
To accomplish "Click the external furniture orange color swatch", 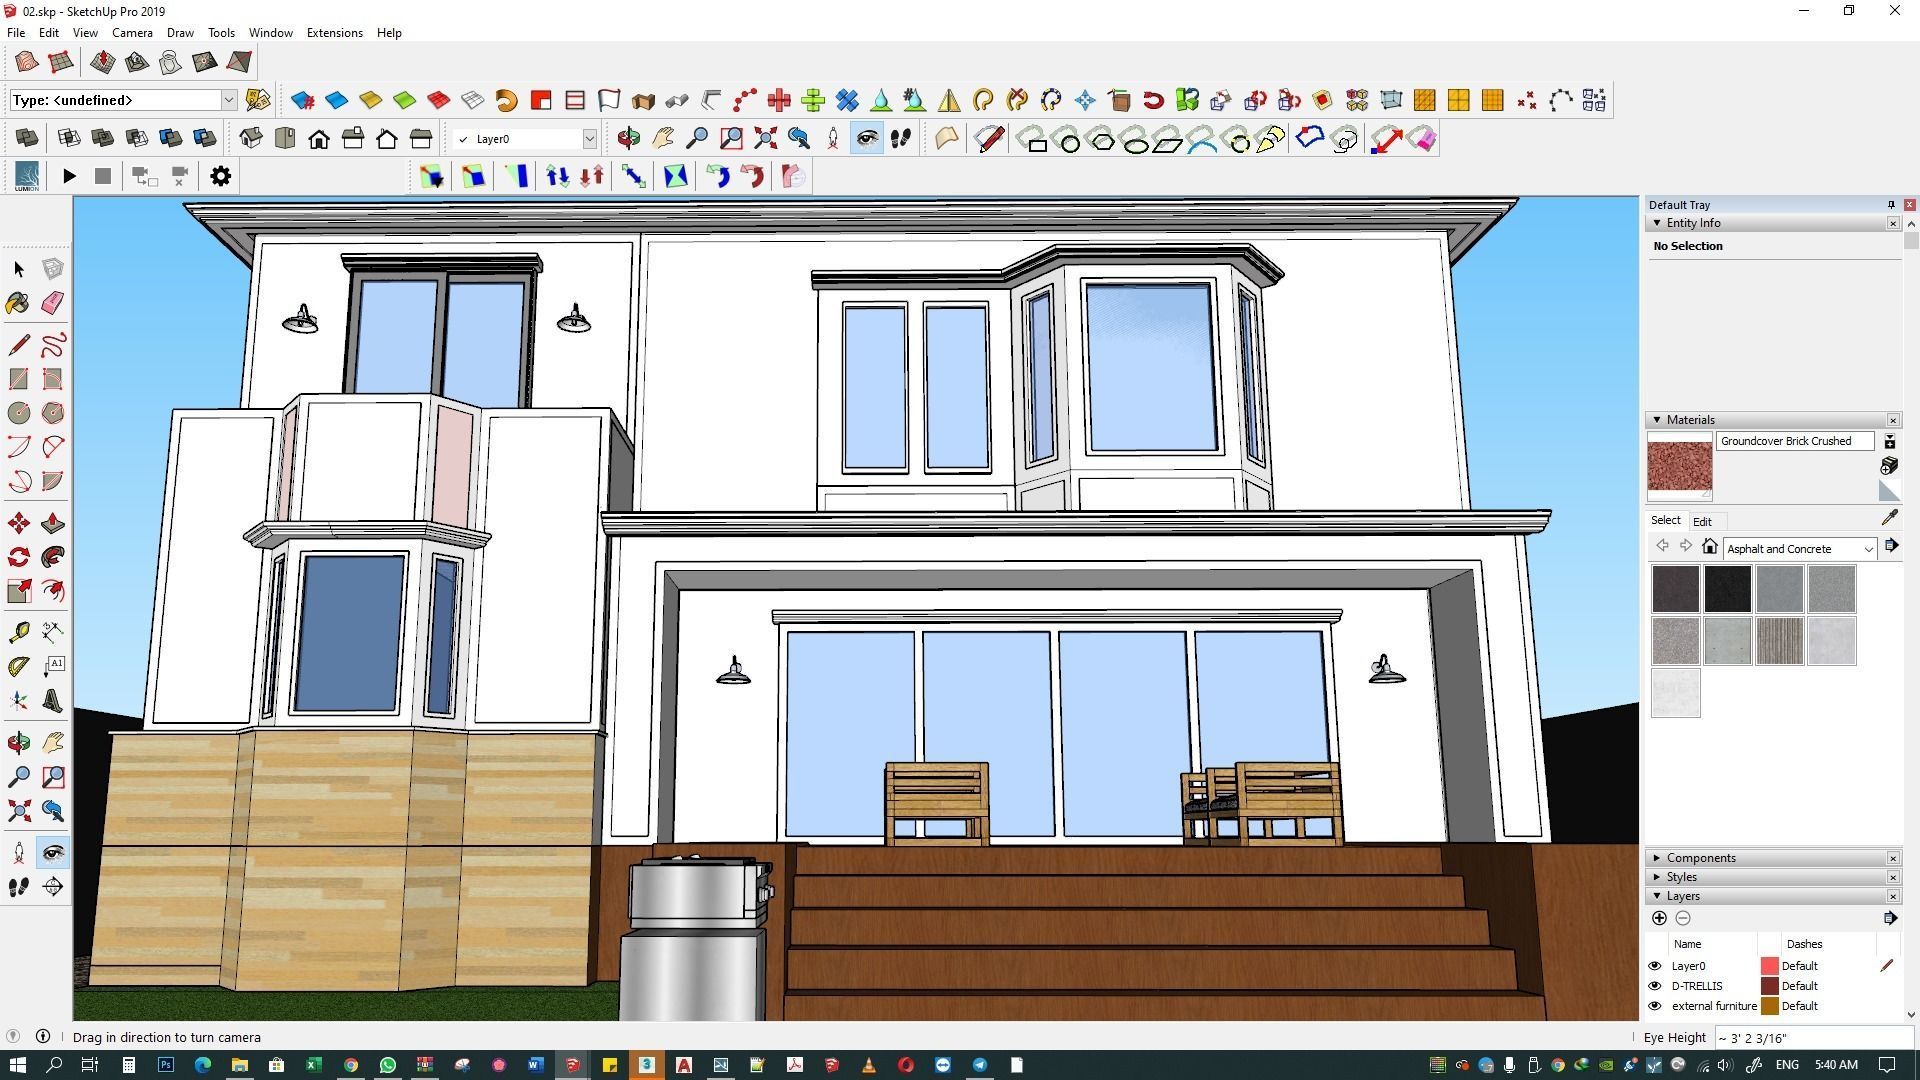I will click(1770, 1006).
